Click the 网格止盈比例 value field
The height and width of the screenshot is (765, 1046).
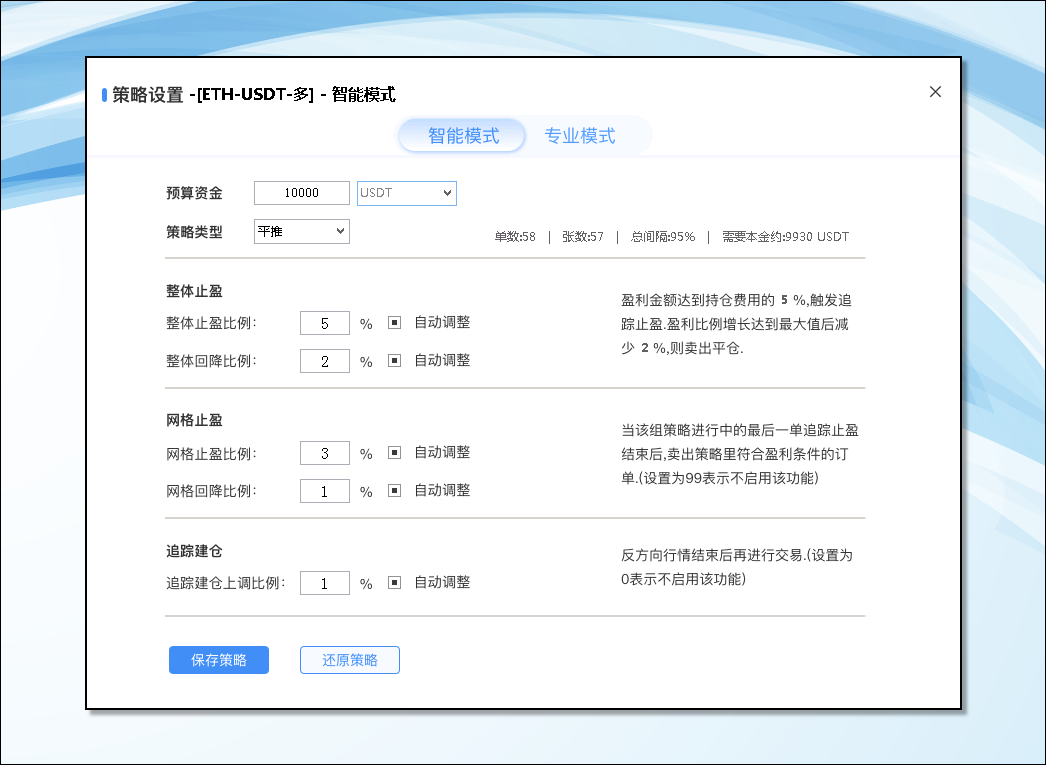[x=325, y=453]
